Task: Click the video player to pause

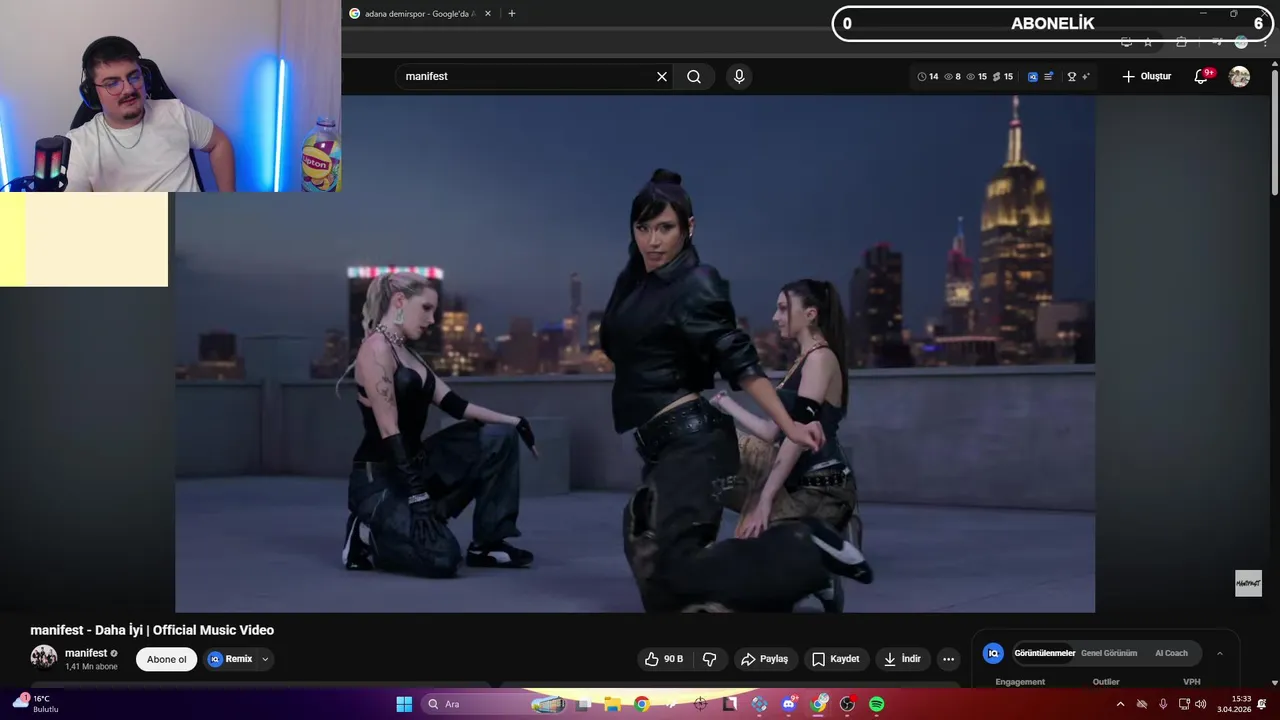Action: click(x=635, y=354)
